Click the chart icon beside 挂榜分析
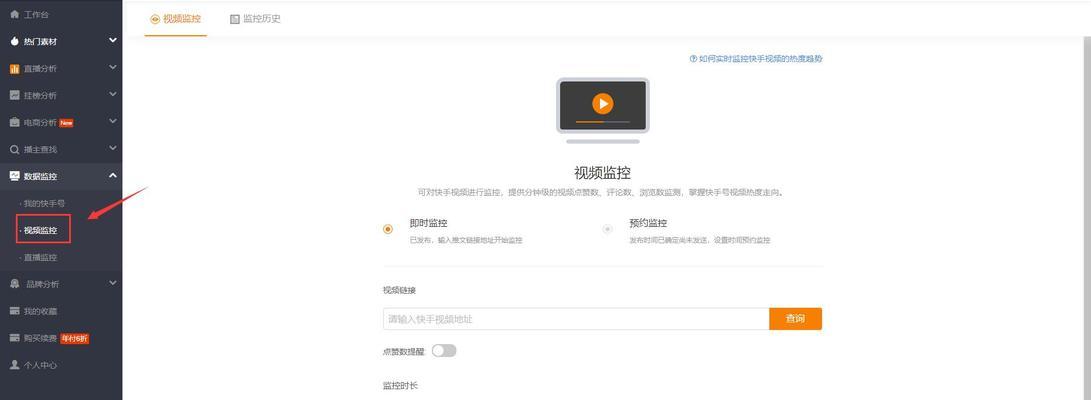Viewport: 1091px width, 400px height. click(15, 95)
